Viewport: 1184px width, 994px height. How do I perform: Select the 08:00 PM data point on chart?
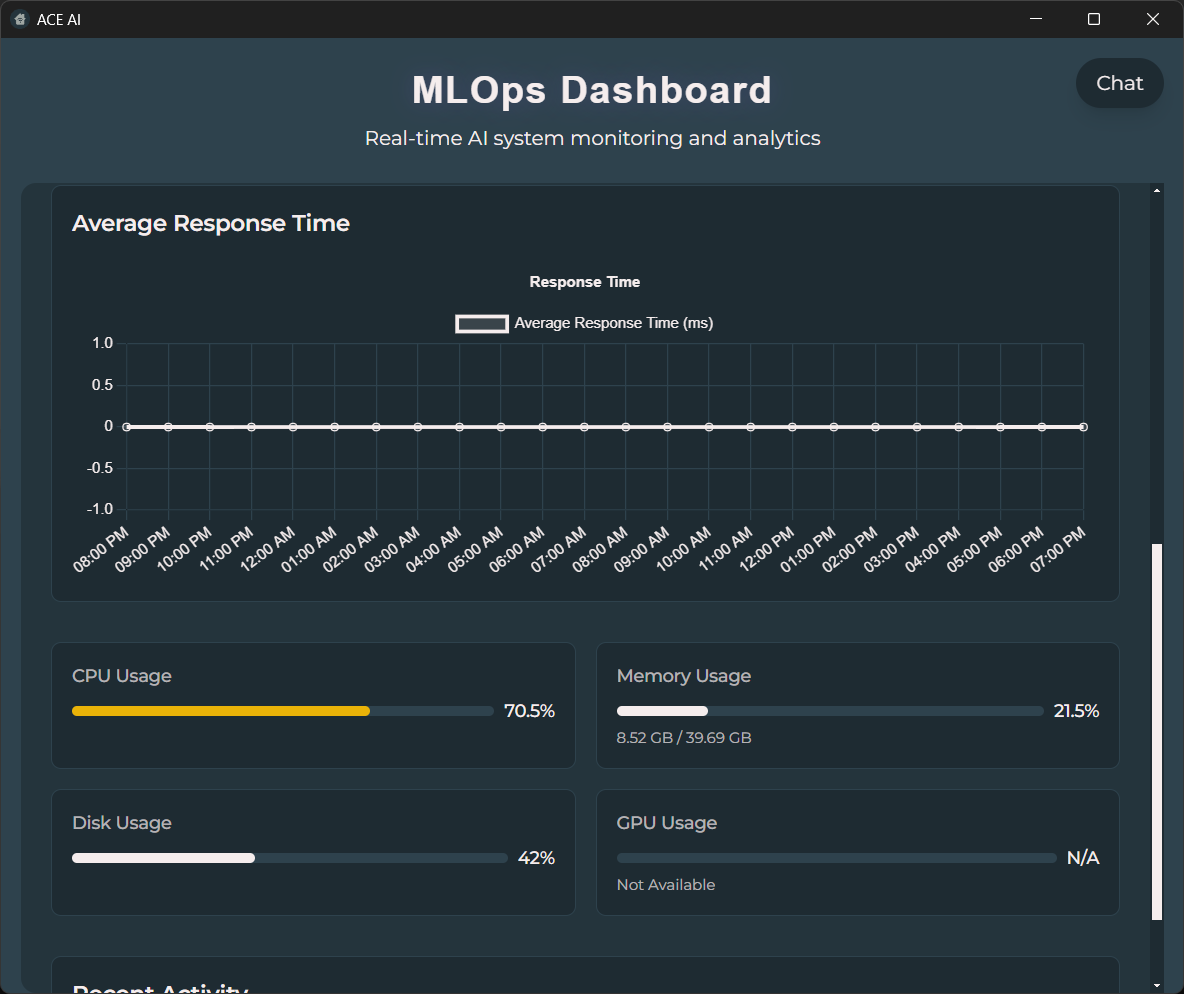[126, 426]
